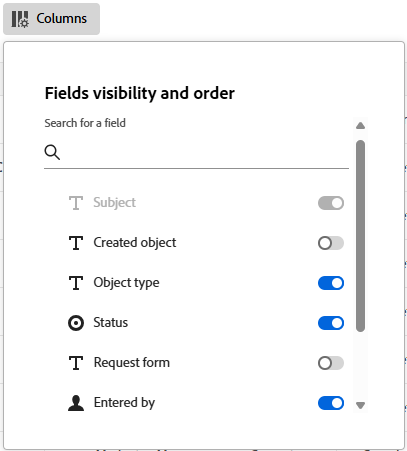407x451 pixels.
Task: Click the circular Status field icon
Action: (76, 323)
